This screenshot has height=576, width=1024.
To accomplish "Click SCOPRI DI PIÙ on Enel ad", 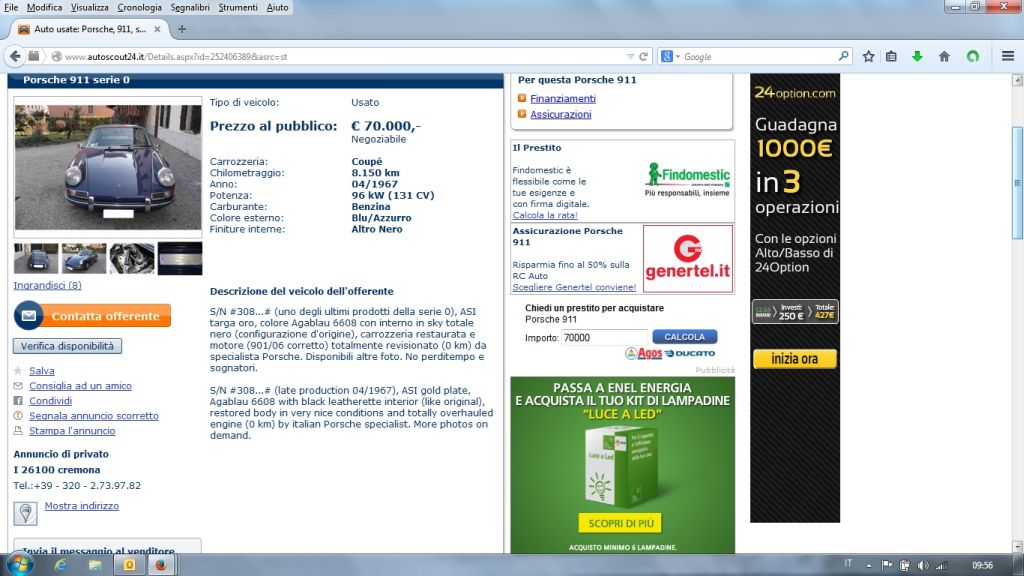I will click(x=620, y=523).
